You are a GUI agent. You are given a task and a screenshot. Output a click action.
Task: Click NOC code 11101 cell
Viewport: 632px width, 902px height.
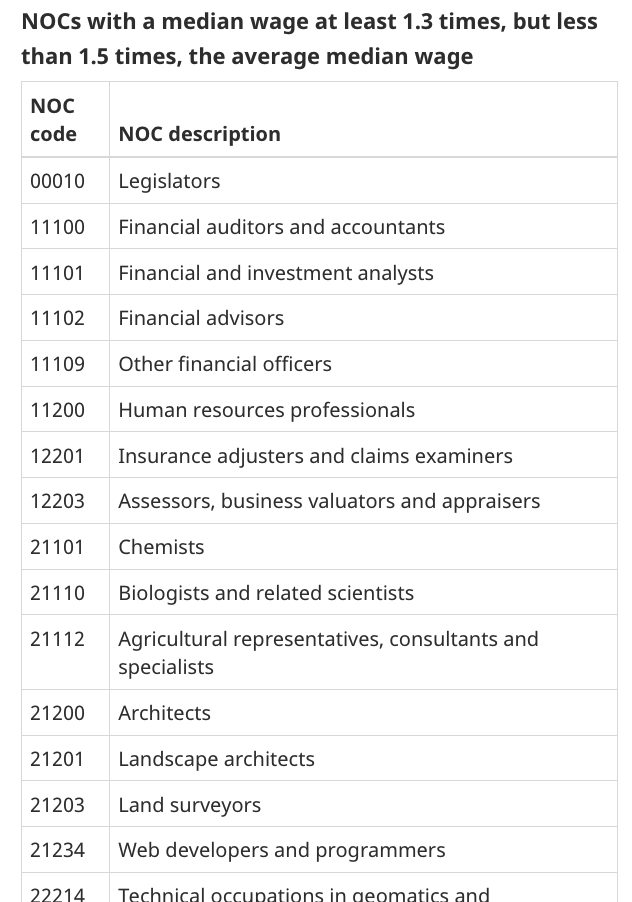coord(57,273)
